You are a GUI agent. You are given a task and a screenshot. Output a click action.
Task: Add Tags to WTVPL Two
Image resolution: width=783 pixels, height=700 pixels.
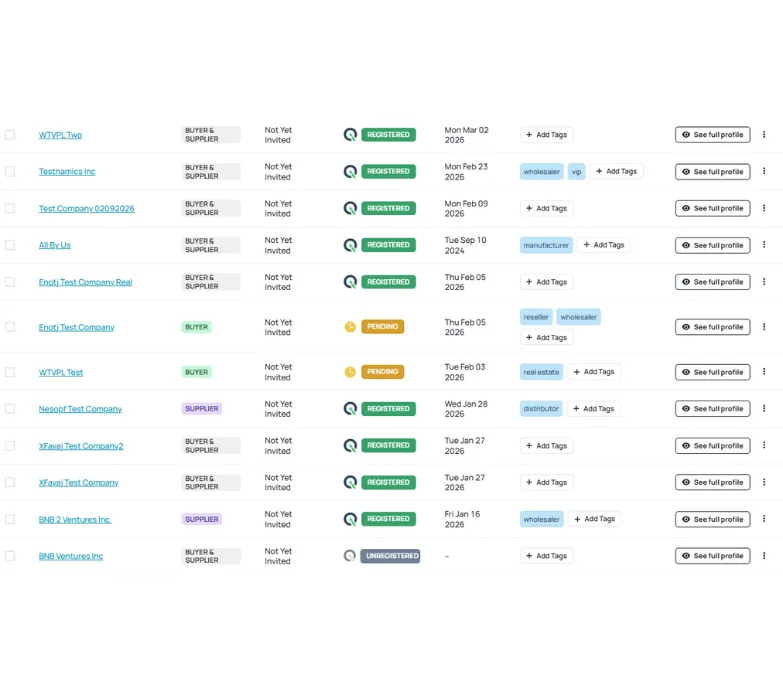[x=547, y=135]
